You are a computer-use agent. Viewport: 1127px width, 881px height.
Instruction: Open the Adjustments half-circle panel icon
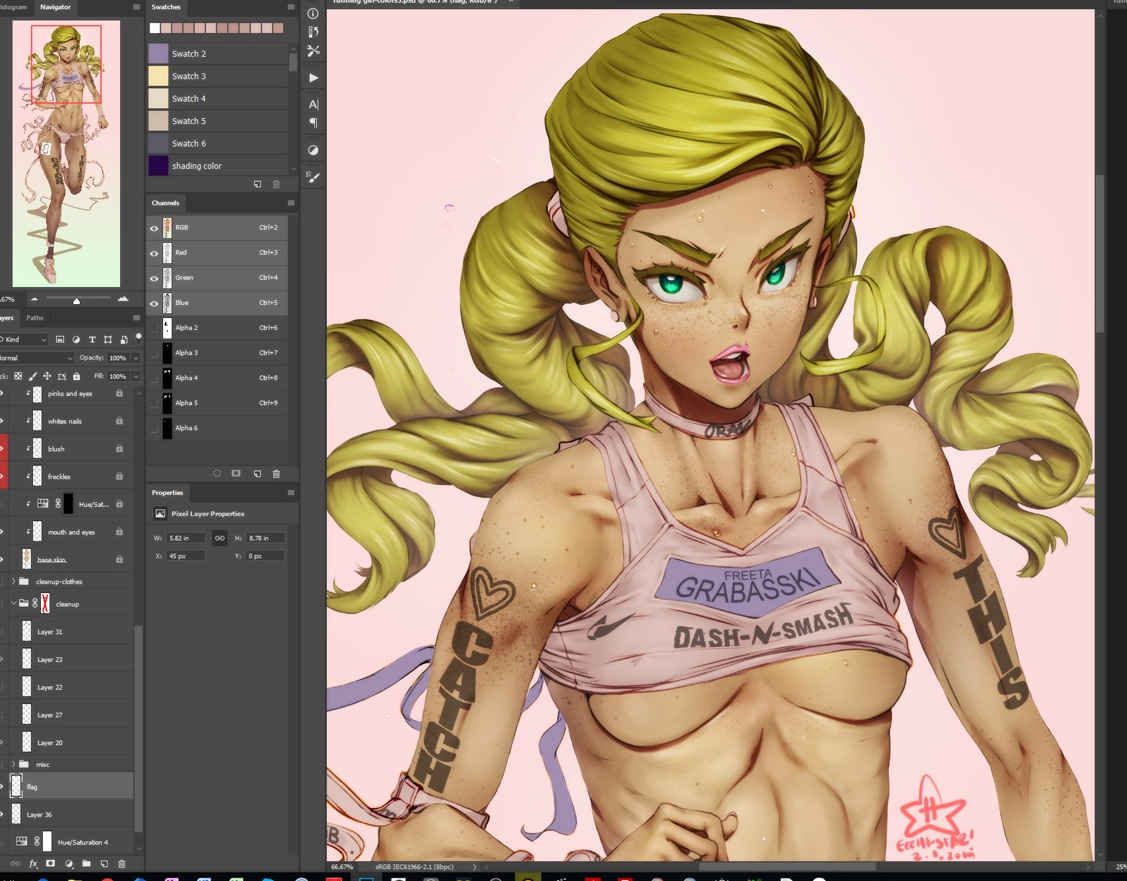(313, 150)
